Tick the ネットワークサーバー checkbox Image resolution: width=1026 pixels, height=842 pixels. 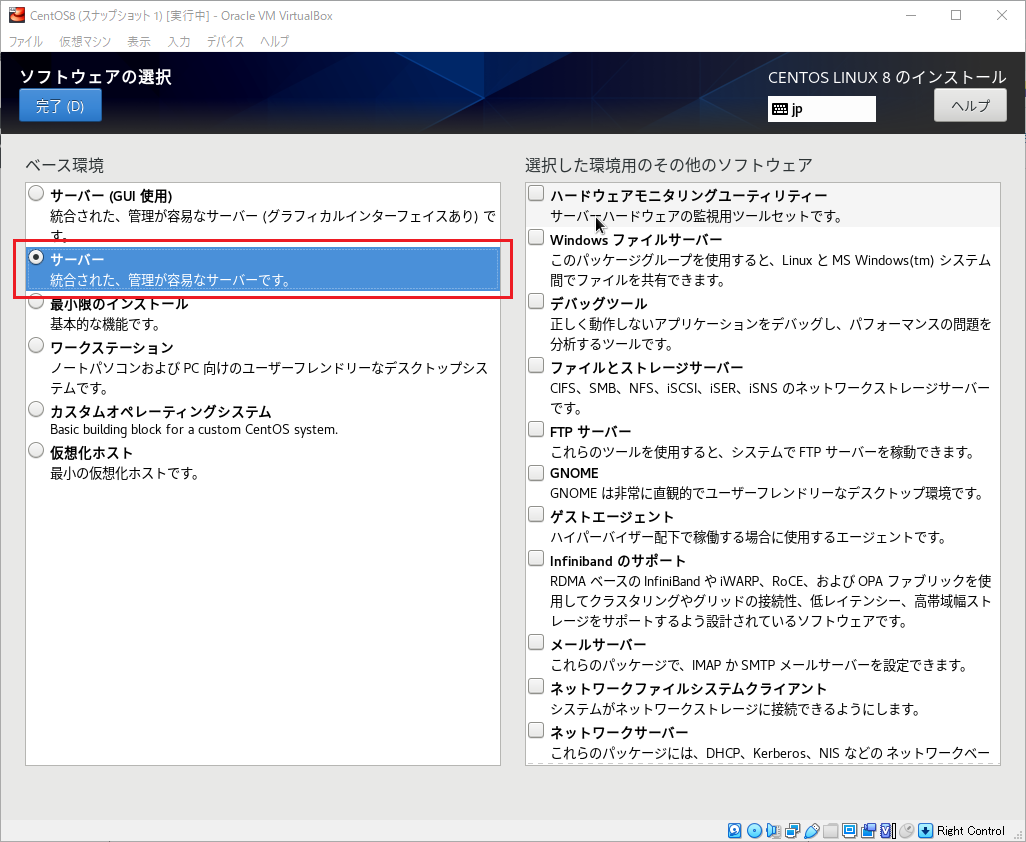coord(536,730)
